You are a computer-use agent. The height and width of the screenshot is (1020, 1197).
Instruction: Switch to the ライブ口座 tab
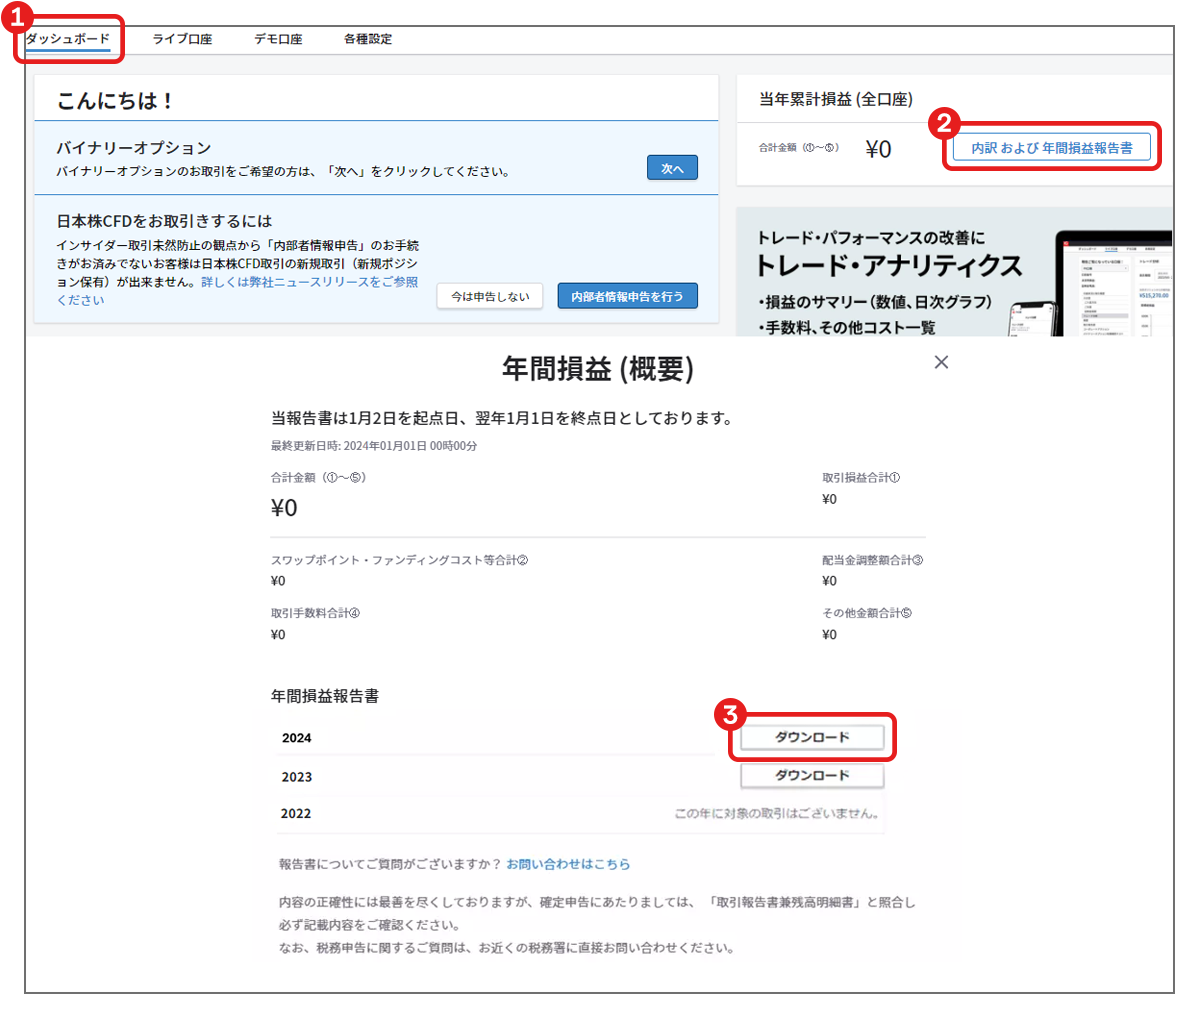[x=181, y=38]
